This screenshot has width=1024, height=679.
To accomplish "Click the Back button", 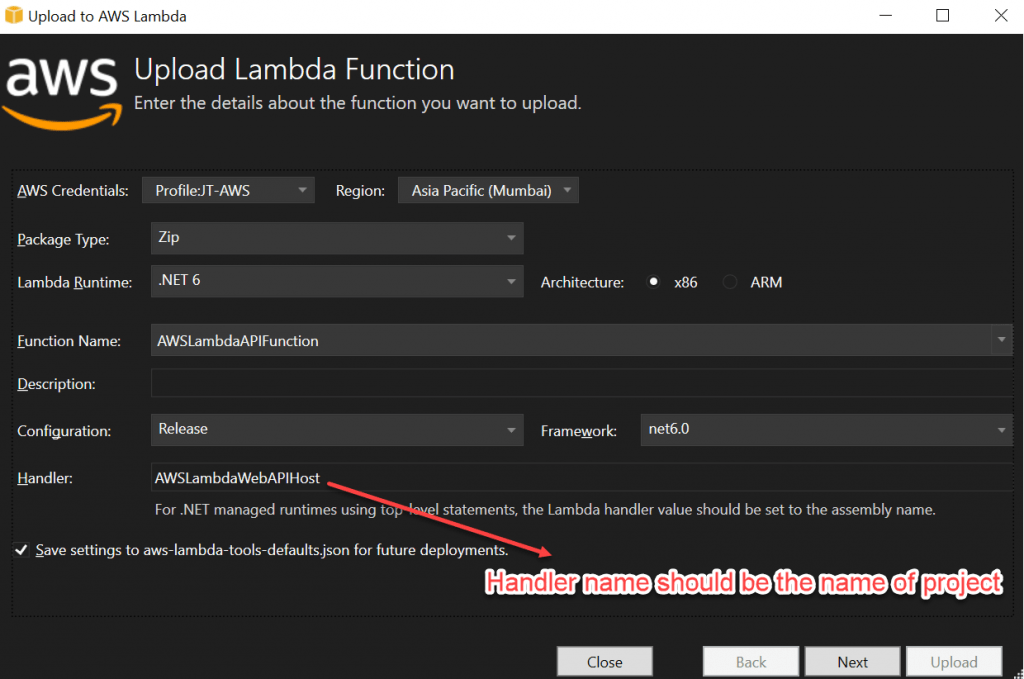I will (x=751, y=662).
